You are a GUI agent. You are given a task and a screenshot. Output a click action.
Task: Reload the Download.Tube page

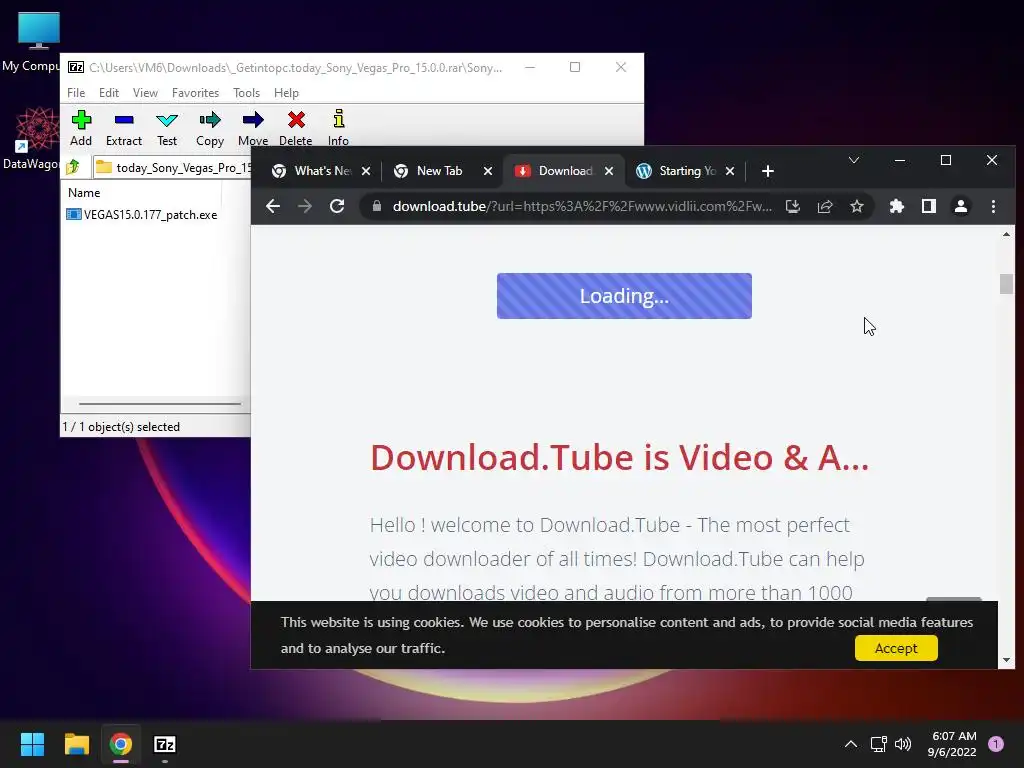coord(337,206)
